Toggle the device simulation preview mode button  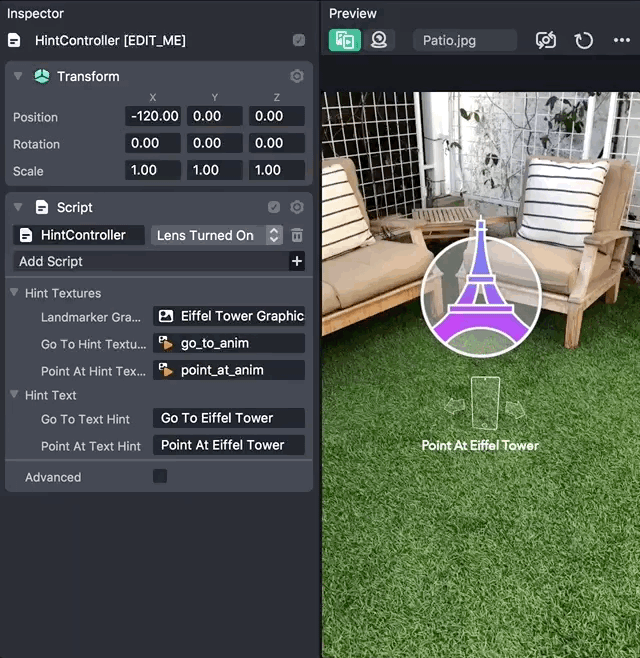coord(345,40)
